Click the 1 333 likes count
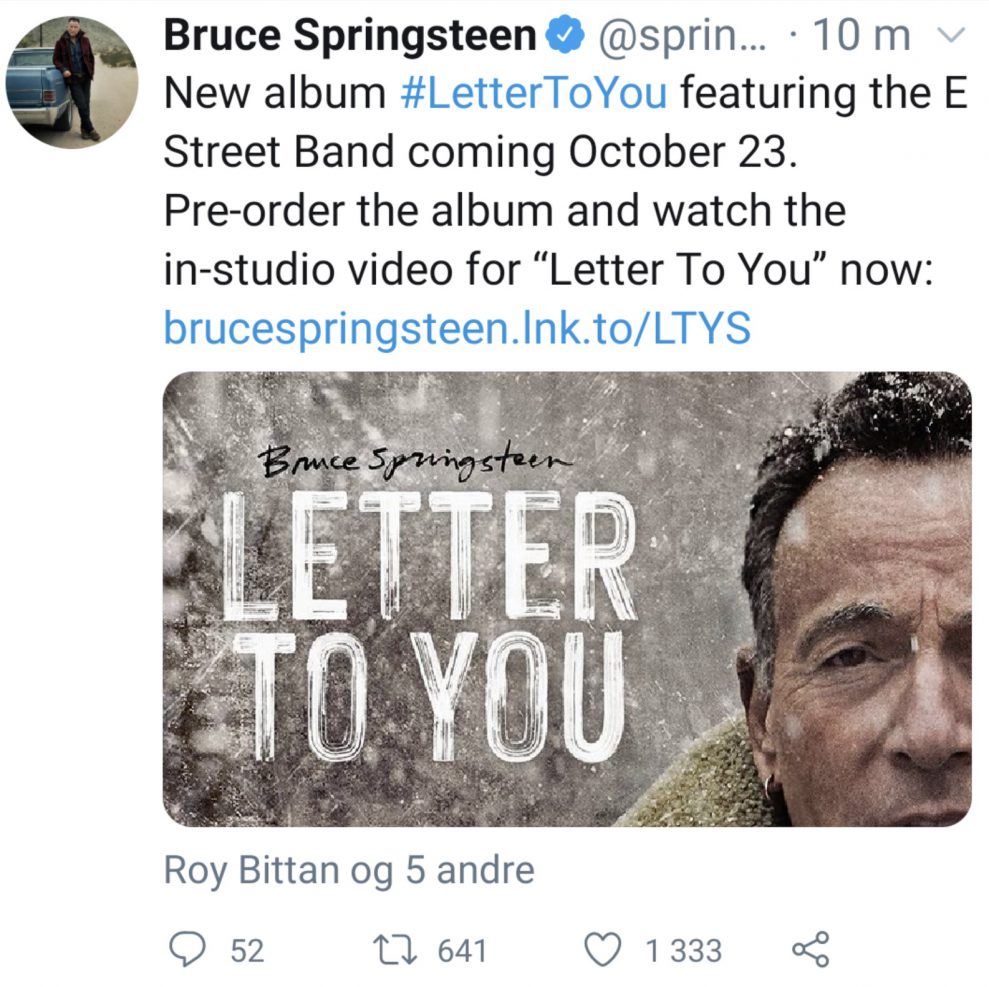Screen dimensions: 989x987 683,950
